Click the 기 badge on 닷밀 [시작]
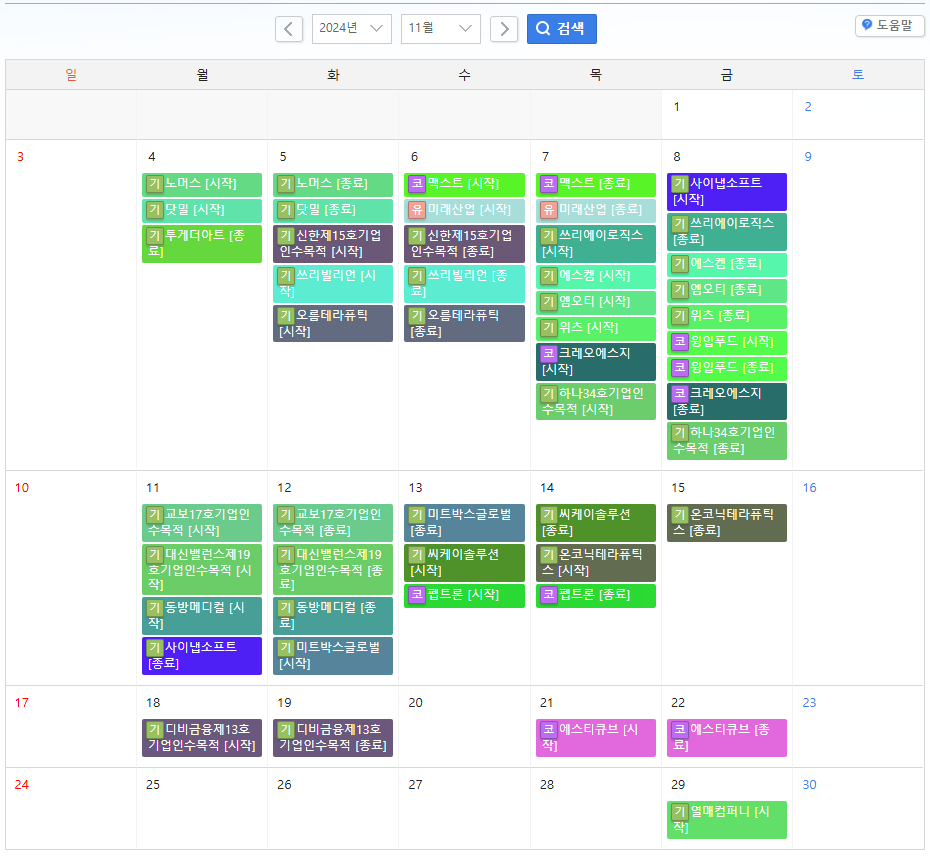The height and width of the screenshot is (859, 930). (155, 209)
